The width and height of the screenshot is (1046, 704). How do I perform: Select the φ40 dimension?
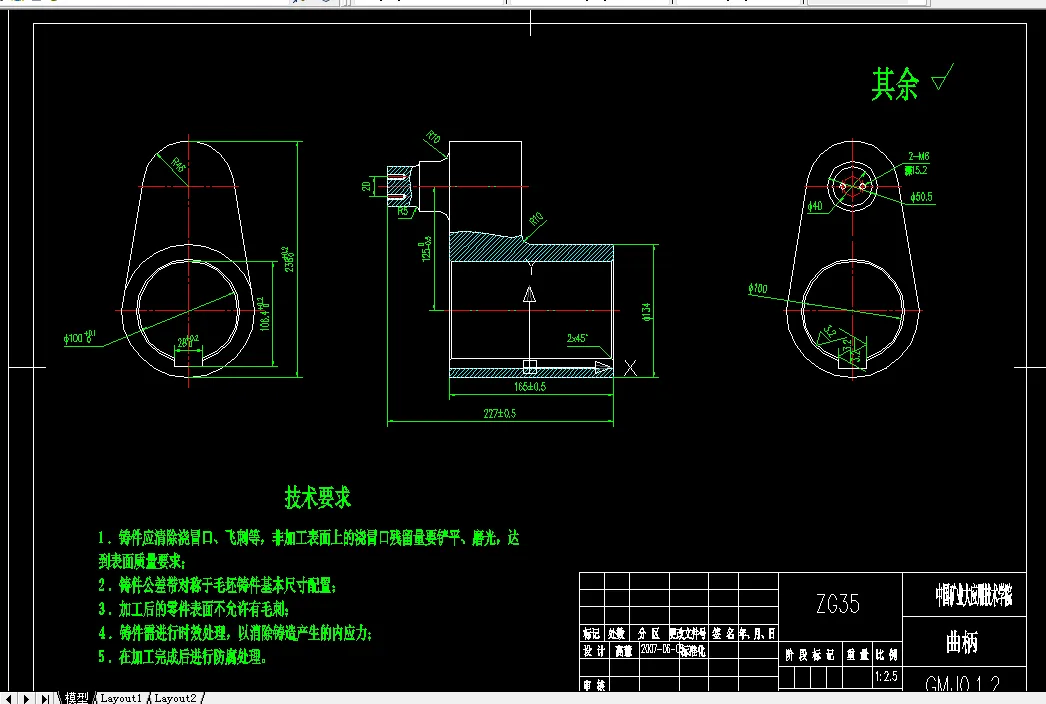pyautogui.click(x=815, y=206)
